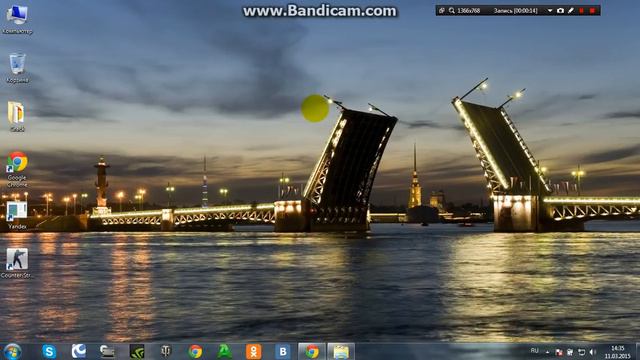Open the Recycle Bin desktop icon
This screenshot has width=640, height=360.
pyautogui.click(x=17, y=68)
